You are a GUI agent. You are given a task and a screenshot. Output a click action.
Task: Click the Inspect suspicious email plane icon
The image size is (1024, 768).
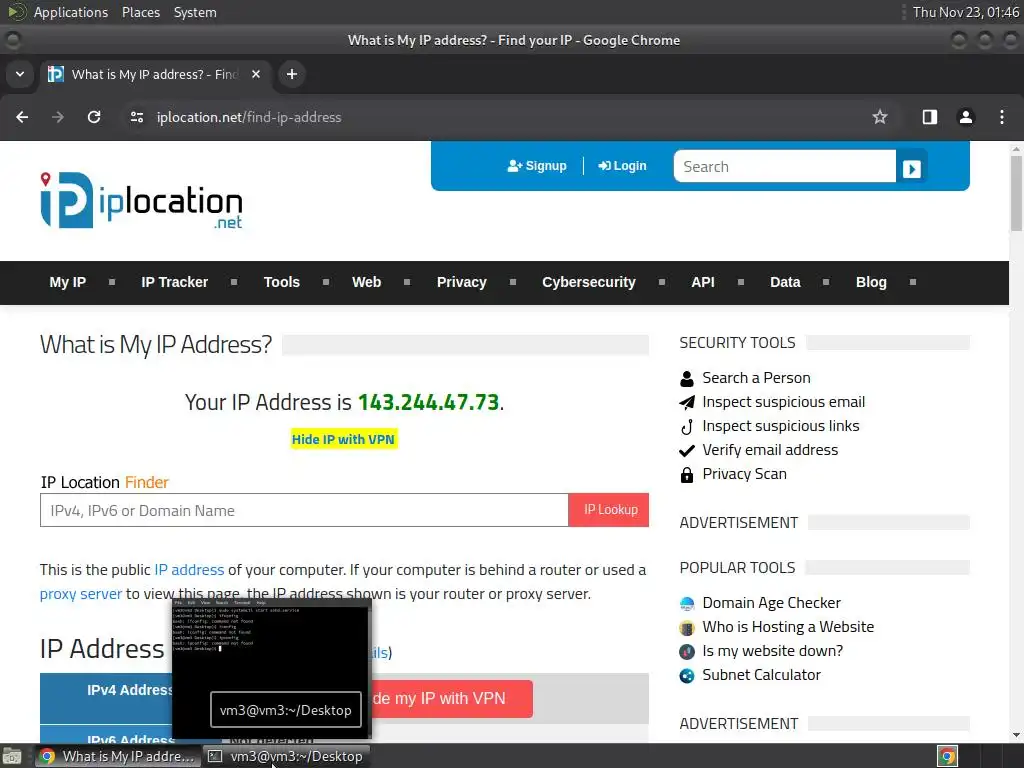pyautogui.click(x=686, y=402)
